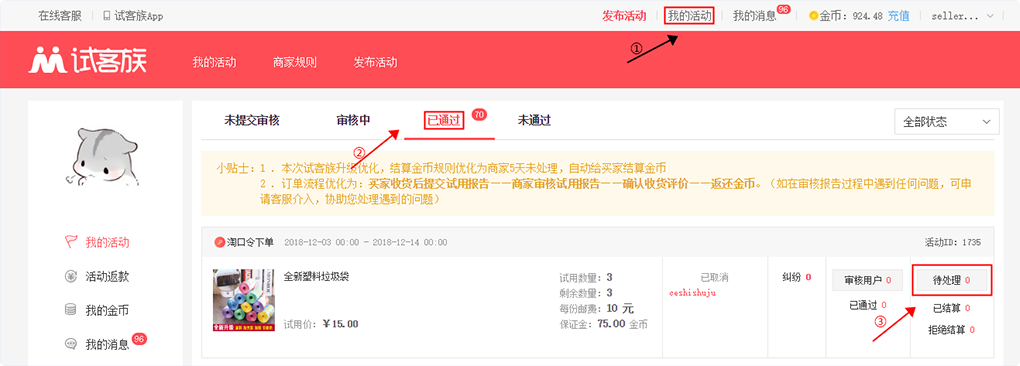
Task: Click the 拒绝结算 count
Action: pos(952,330)
